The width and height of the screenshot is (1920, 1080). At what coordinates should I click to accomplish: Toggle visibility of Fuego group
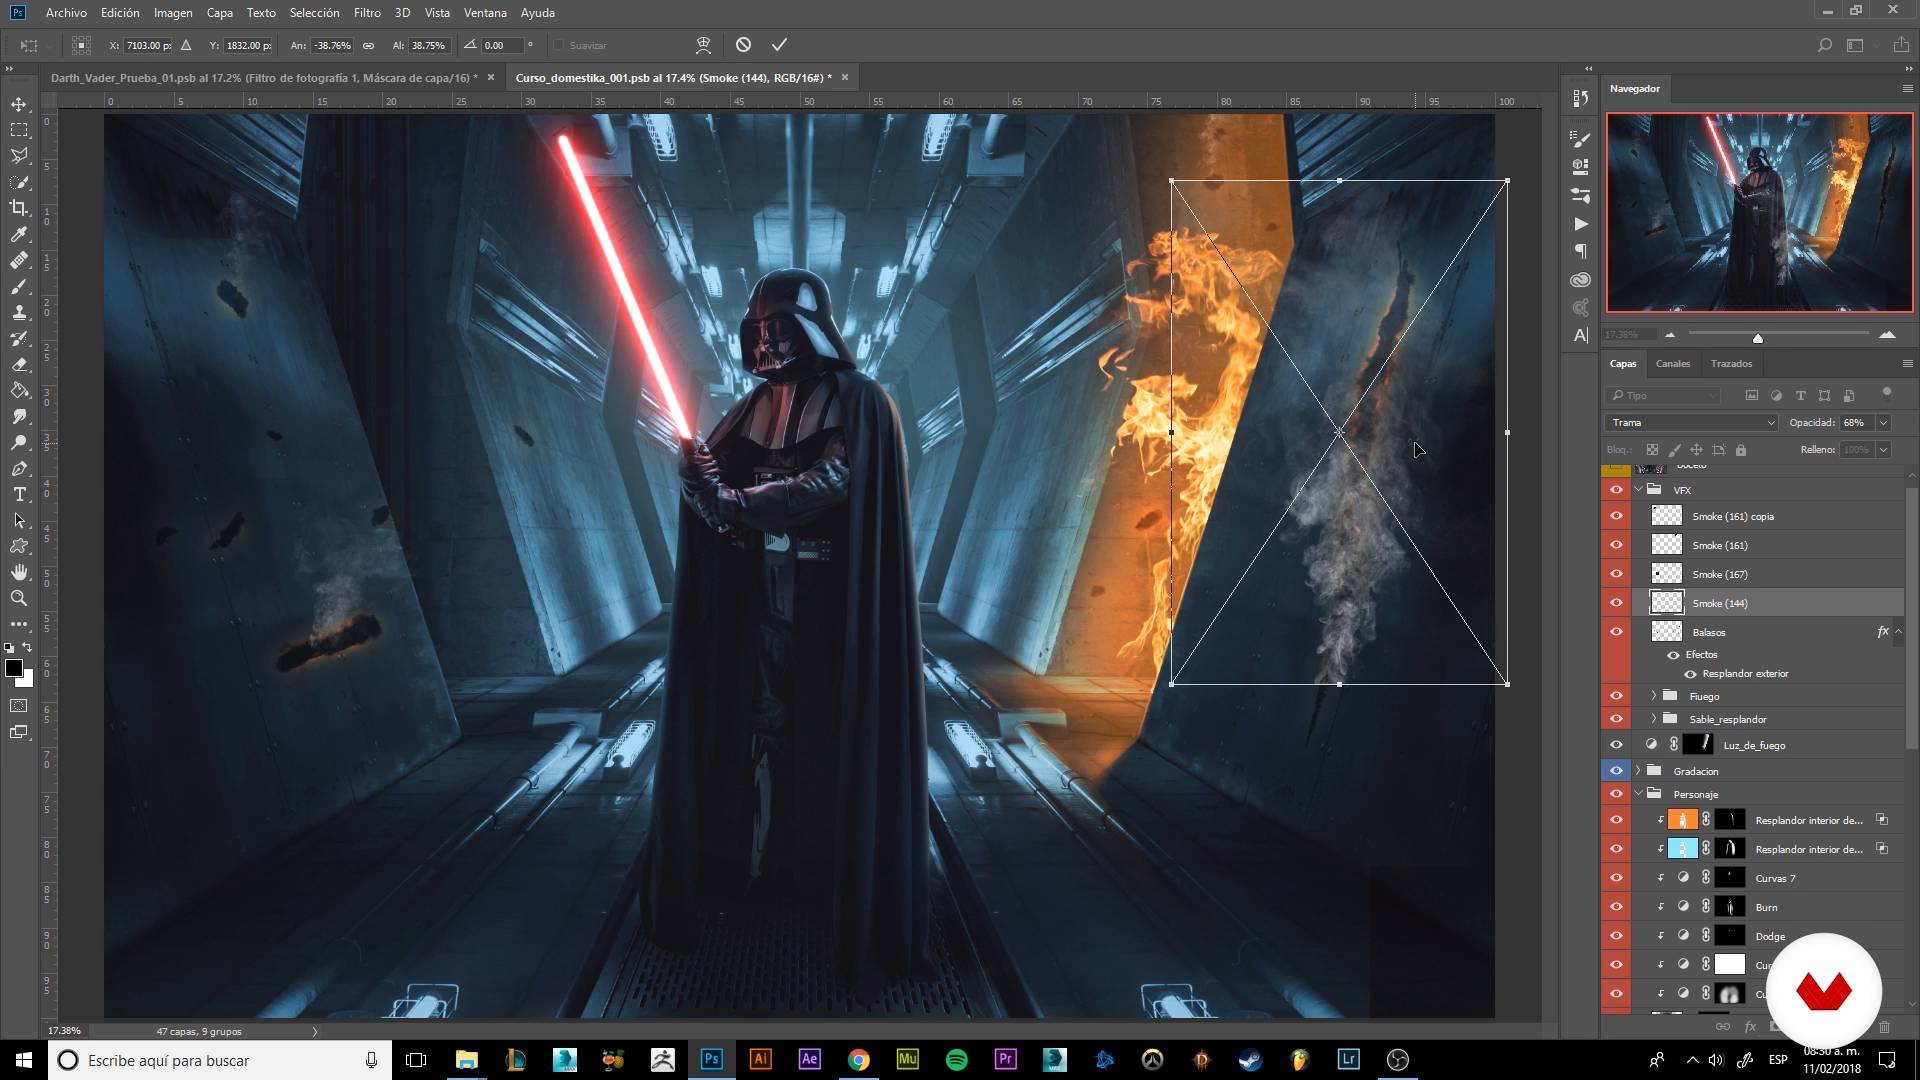pyautogui.click(x=1616, y=696)
